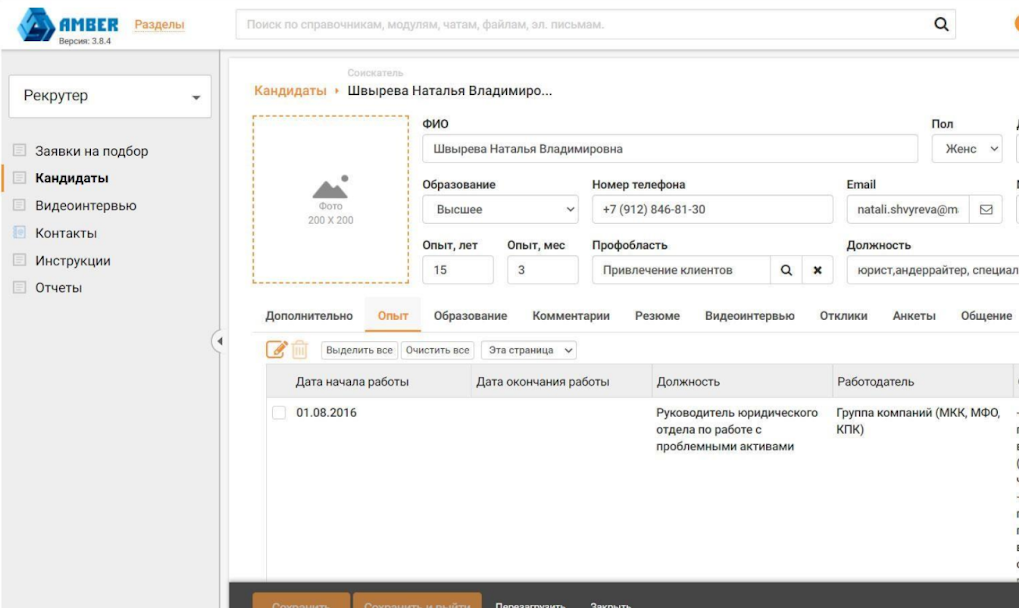Switch to the Анкеты tab
This screenshot has width=1019, height=608.
914,316
